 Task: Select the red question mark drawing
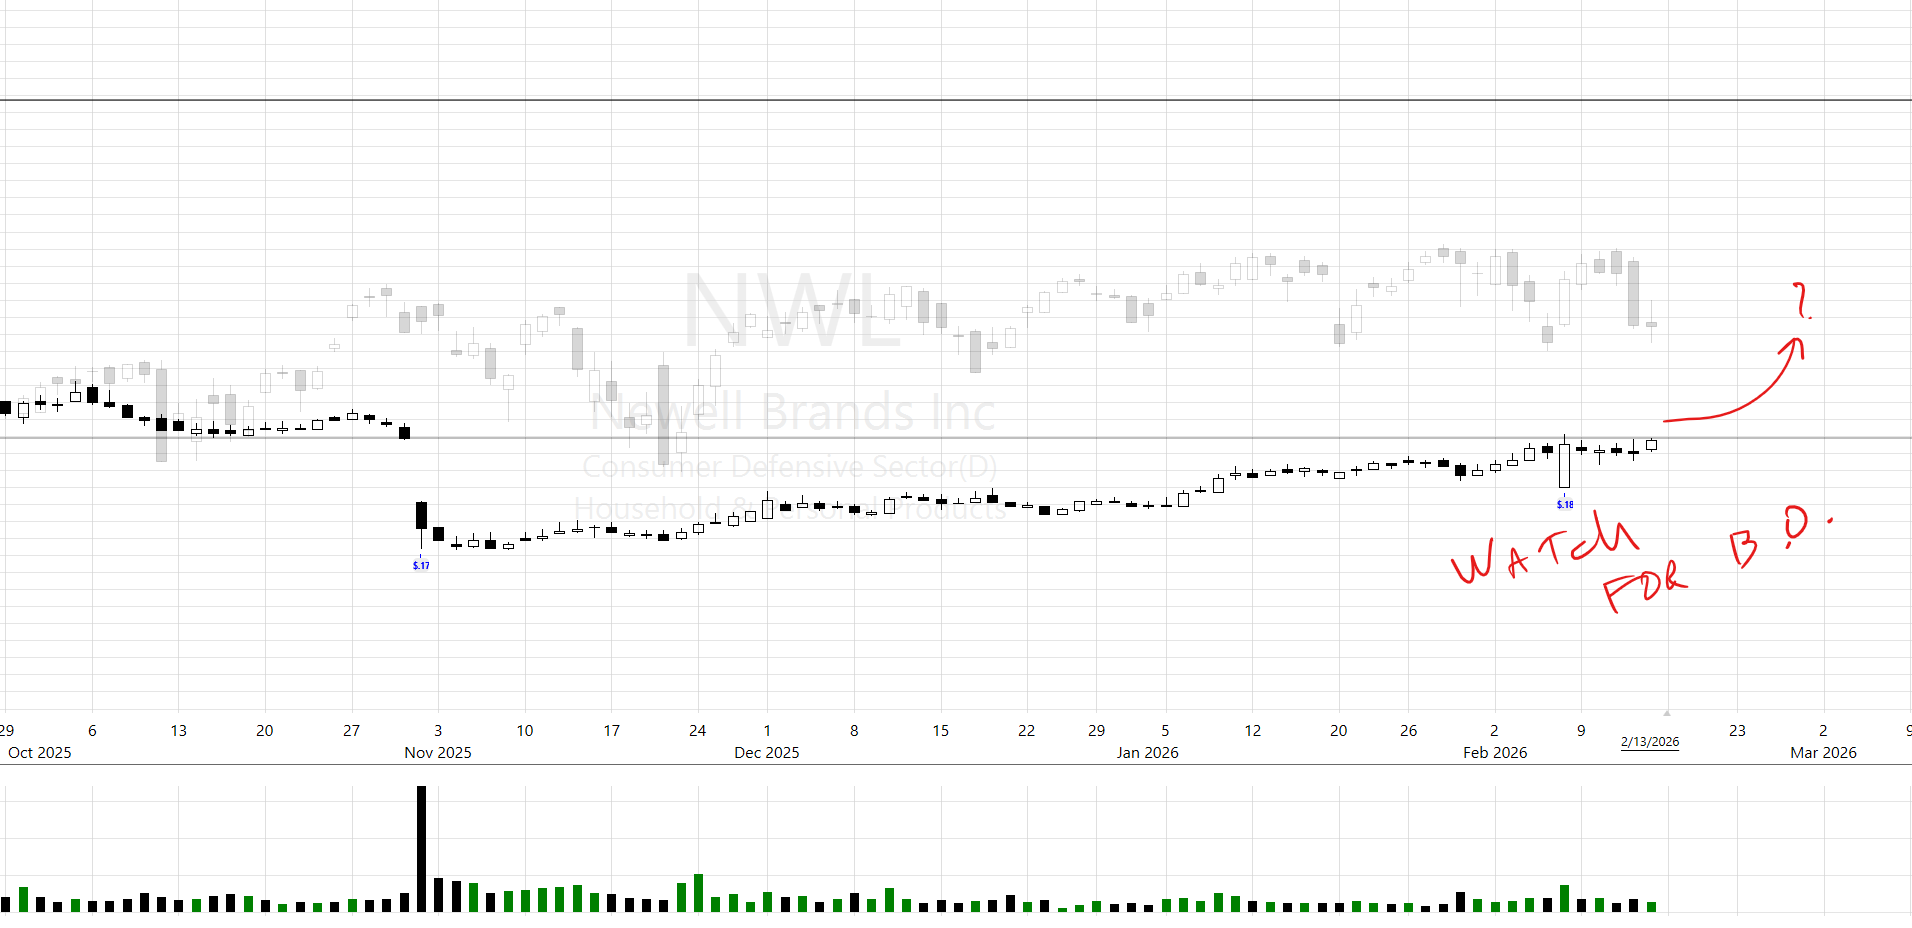click(1802, 300)
